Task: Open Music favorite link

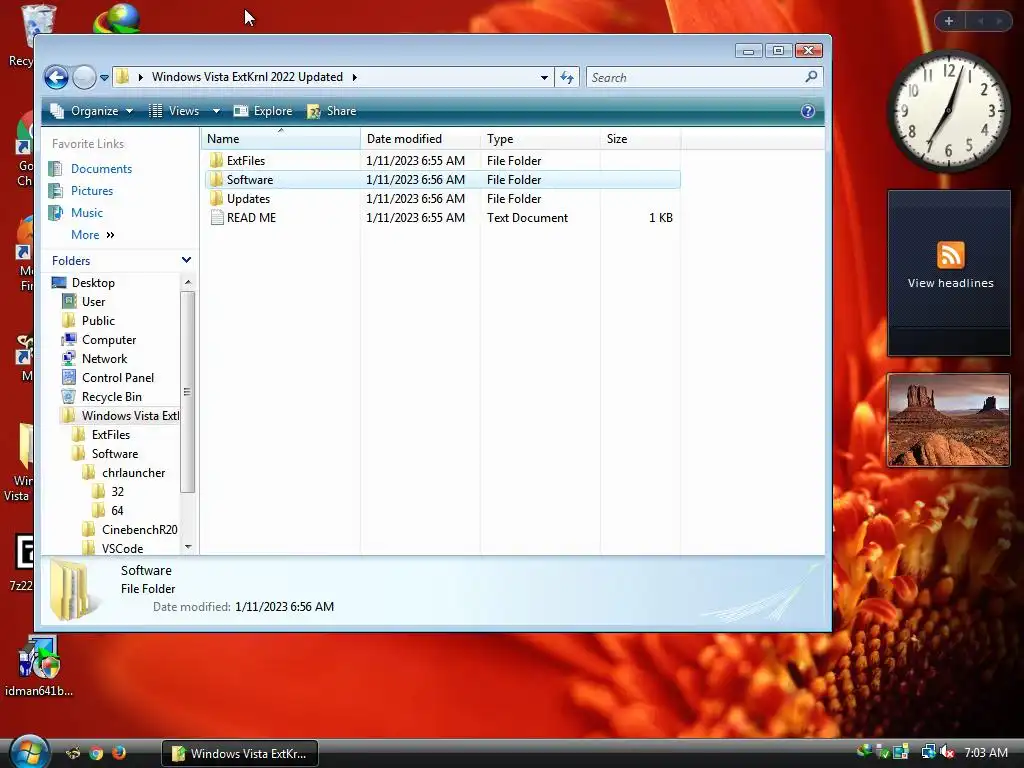Action: point(86,213)
